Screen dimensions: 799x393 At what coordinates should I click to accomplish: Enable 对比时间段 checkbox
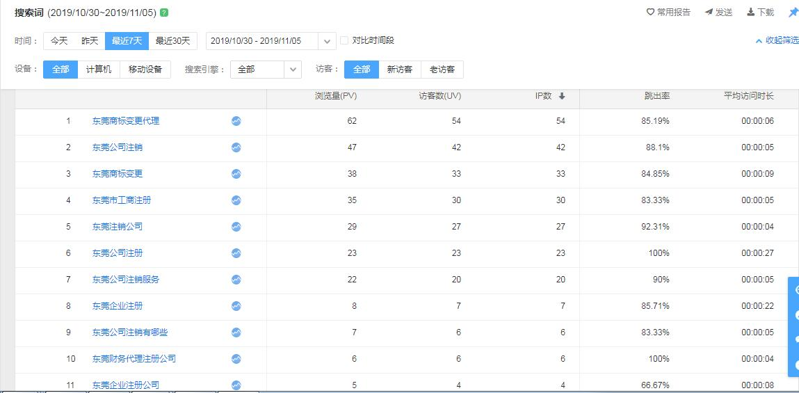click(344, 40)
